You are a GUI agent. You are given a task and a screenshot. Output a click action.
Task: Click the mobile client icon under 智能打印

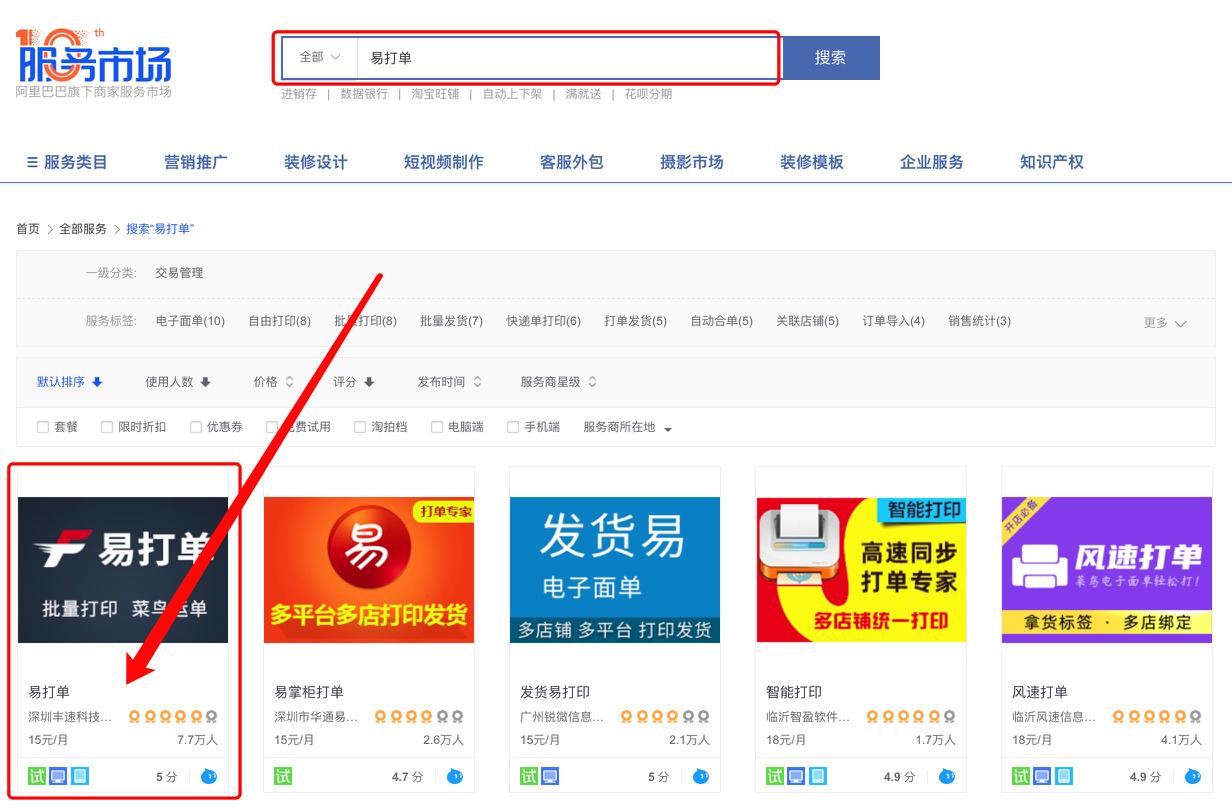click(x=816, y=775)
